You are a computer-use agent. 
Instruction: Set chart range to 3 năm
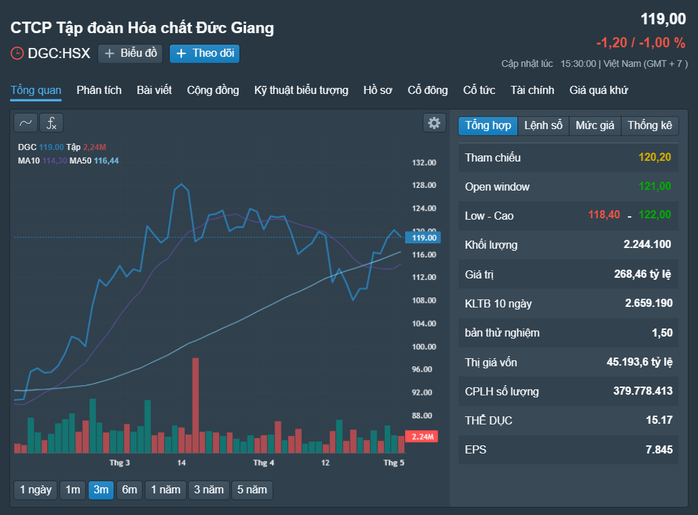click(209, 490)
